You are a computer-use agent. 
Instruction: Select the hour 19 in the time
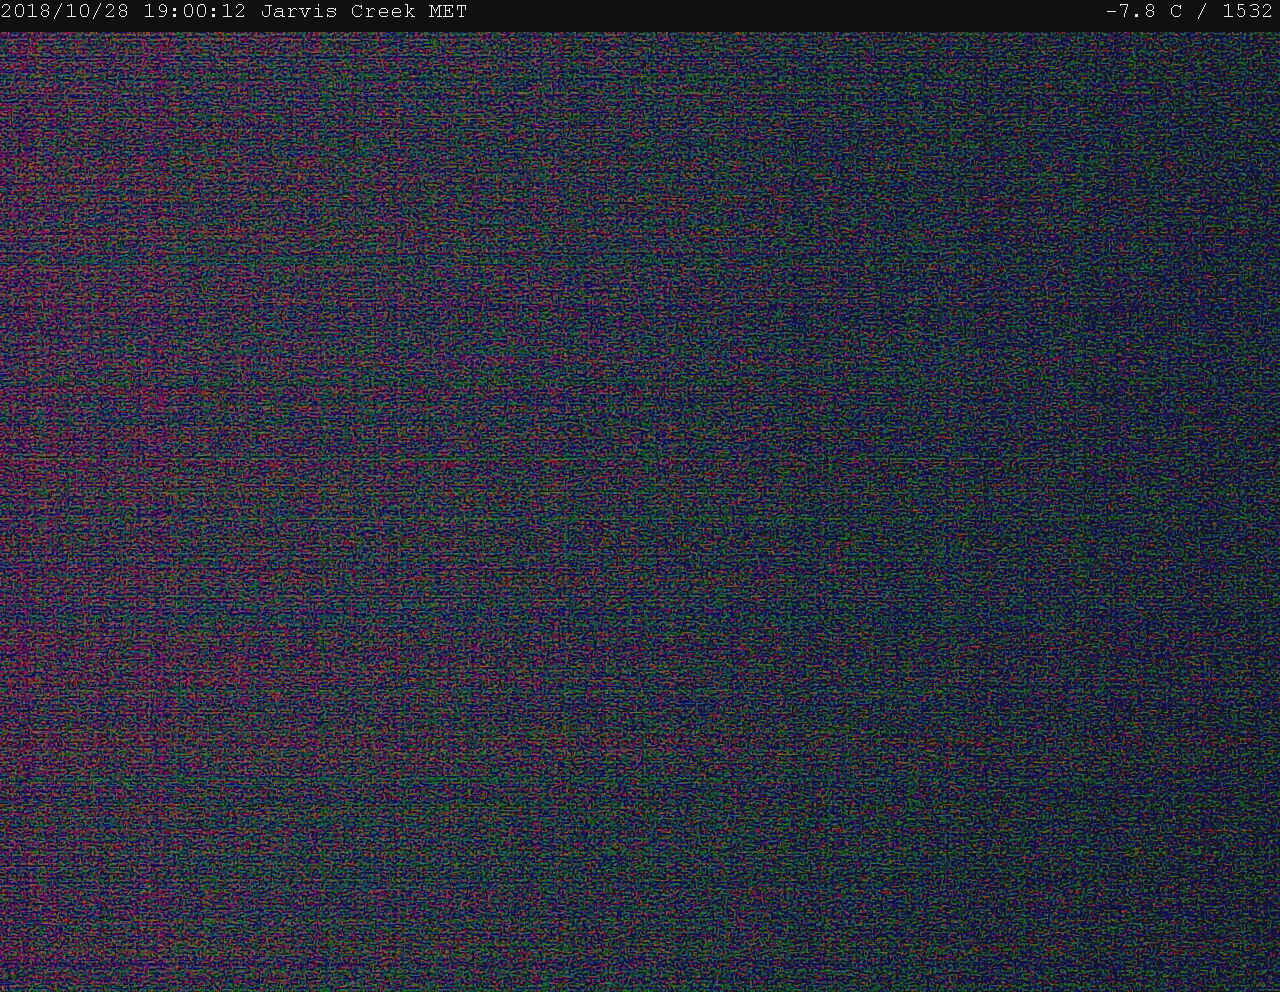pos(156,12)
